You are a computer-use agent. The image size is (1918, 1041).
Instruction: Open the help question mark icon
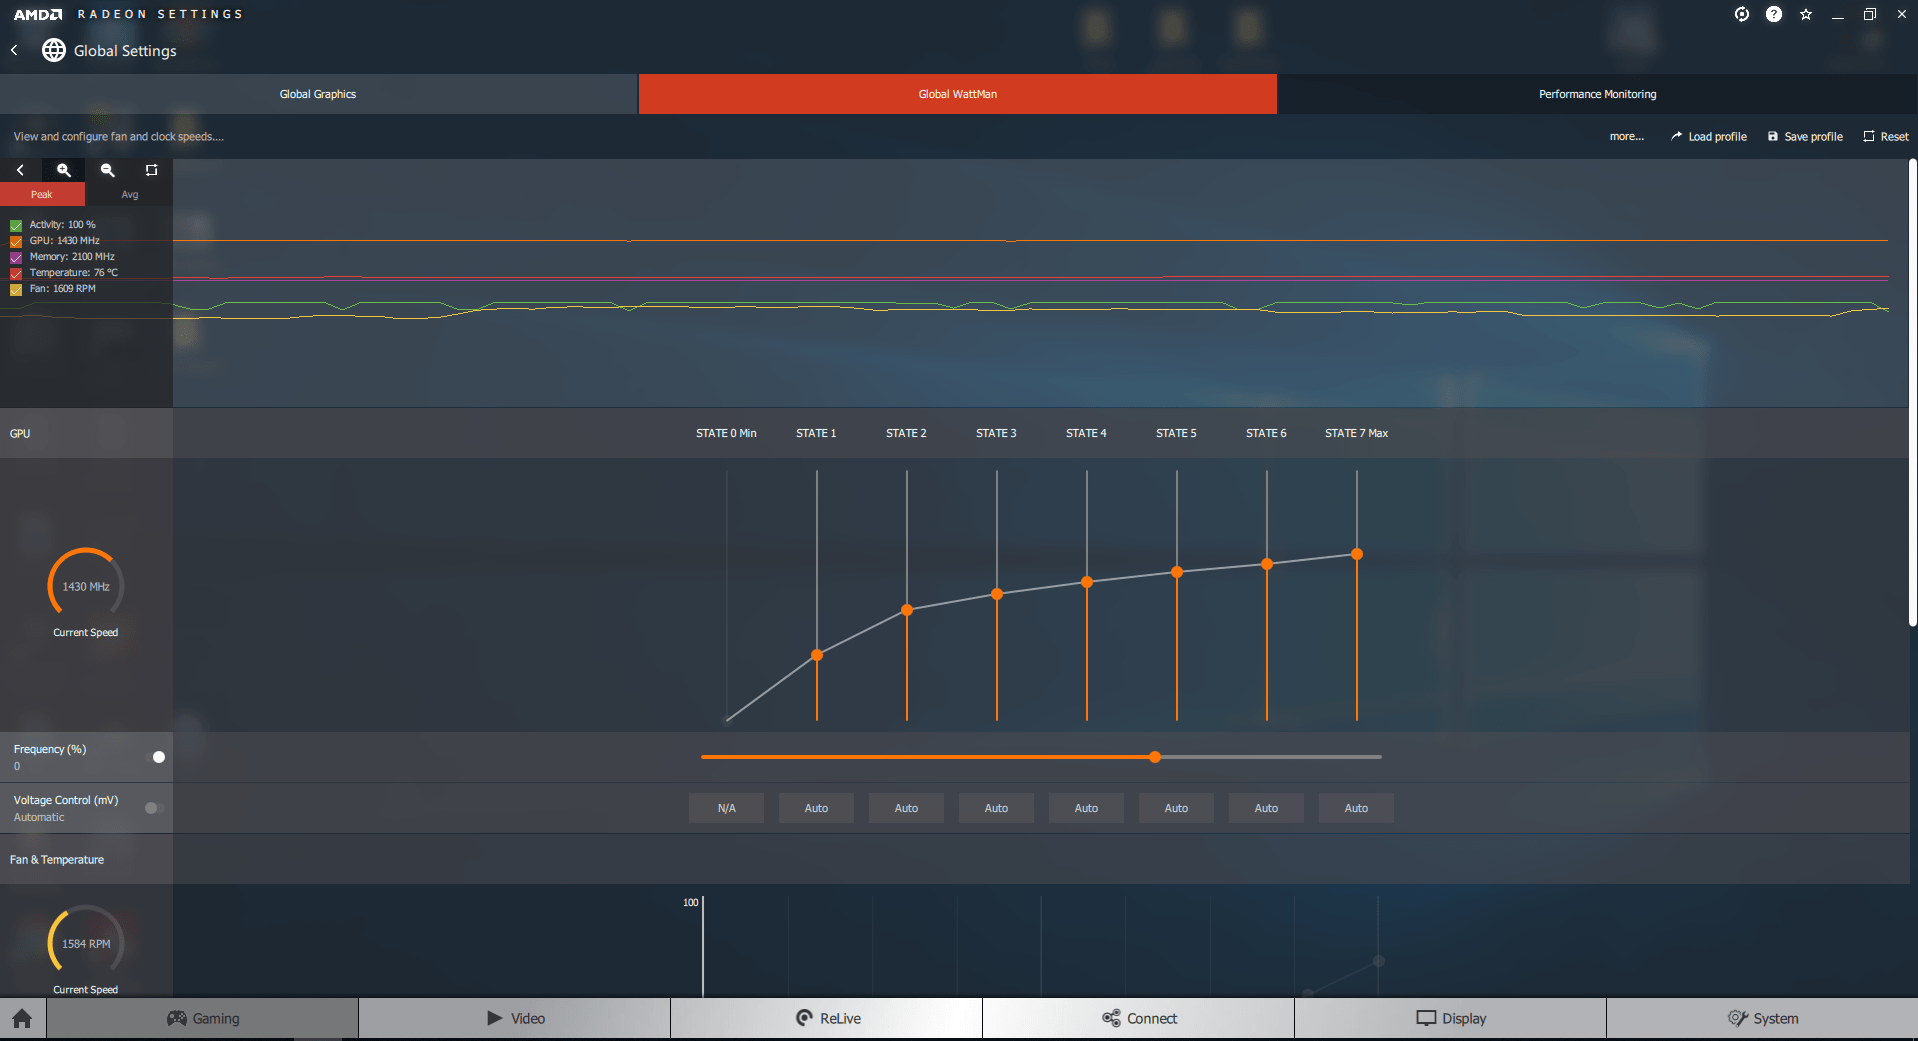(x=1774, y=14)
